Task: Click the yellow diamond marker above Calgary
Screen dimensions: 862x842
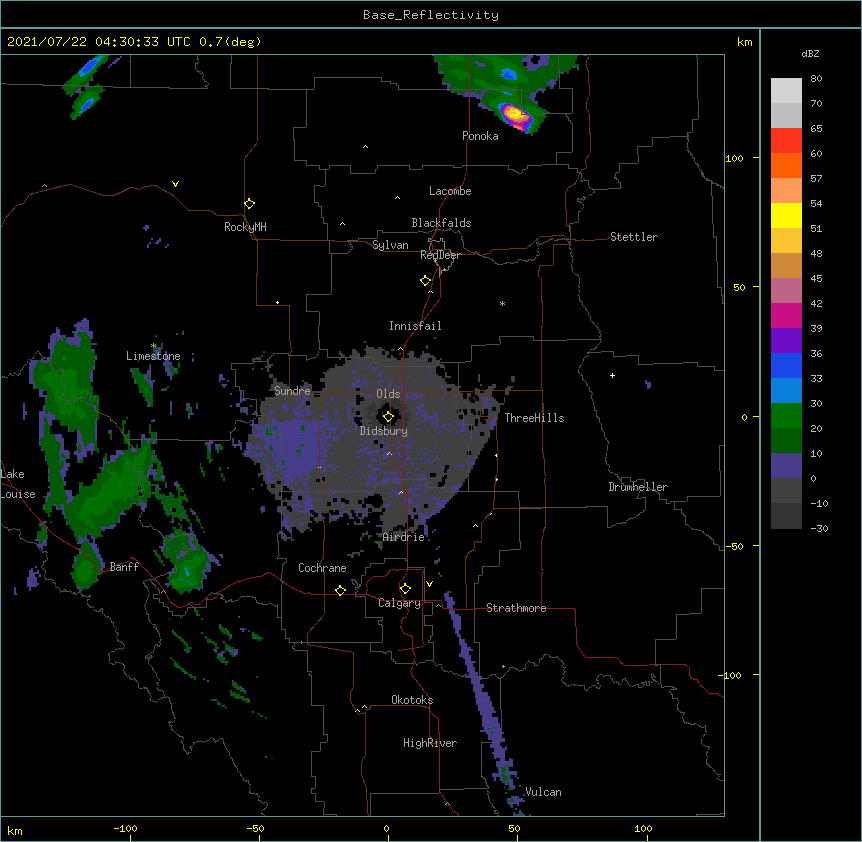Action: [x=405, y=589]
